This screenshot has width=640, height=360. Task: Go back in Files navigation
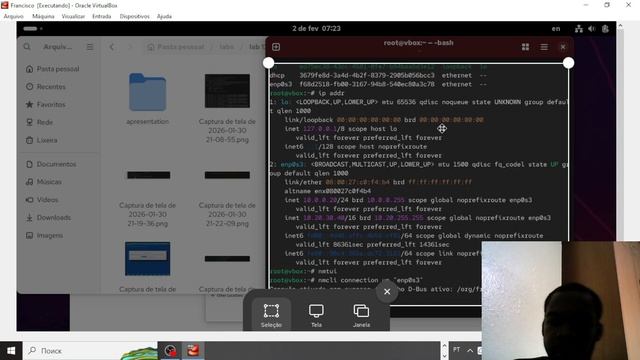coord(112,47)
